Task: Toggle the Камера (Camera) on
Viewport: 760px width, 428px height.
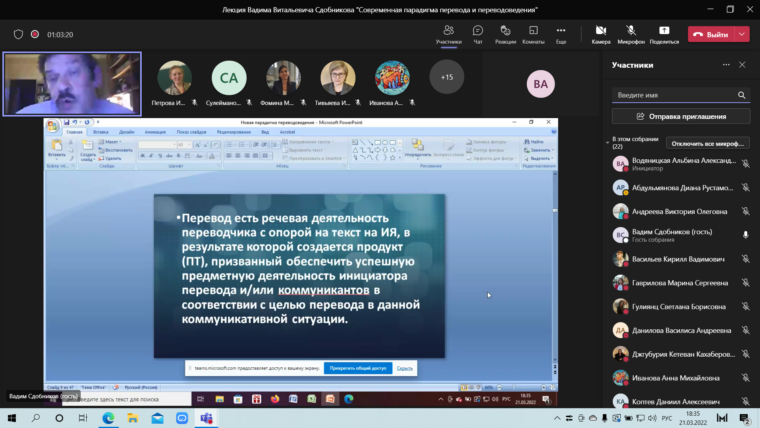Action: pos(600,30)
